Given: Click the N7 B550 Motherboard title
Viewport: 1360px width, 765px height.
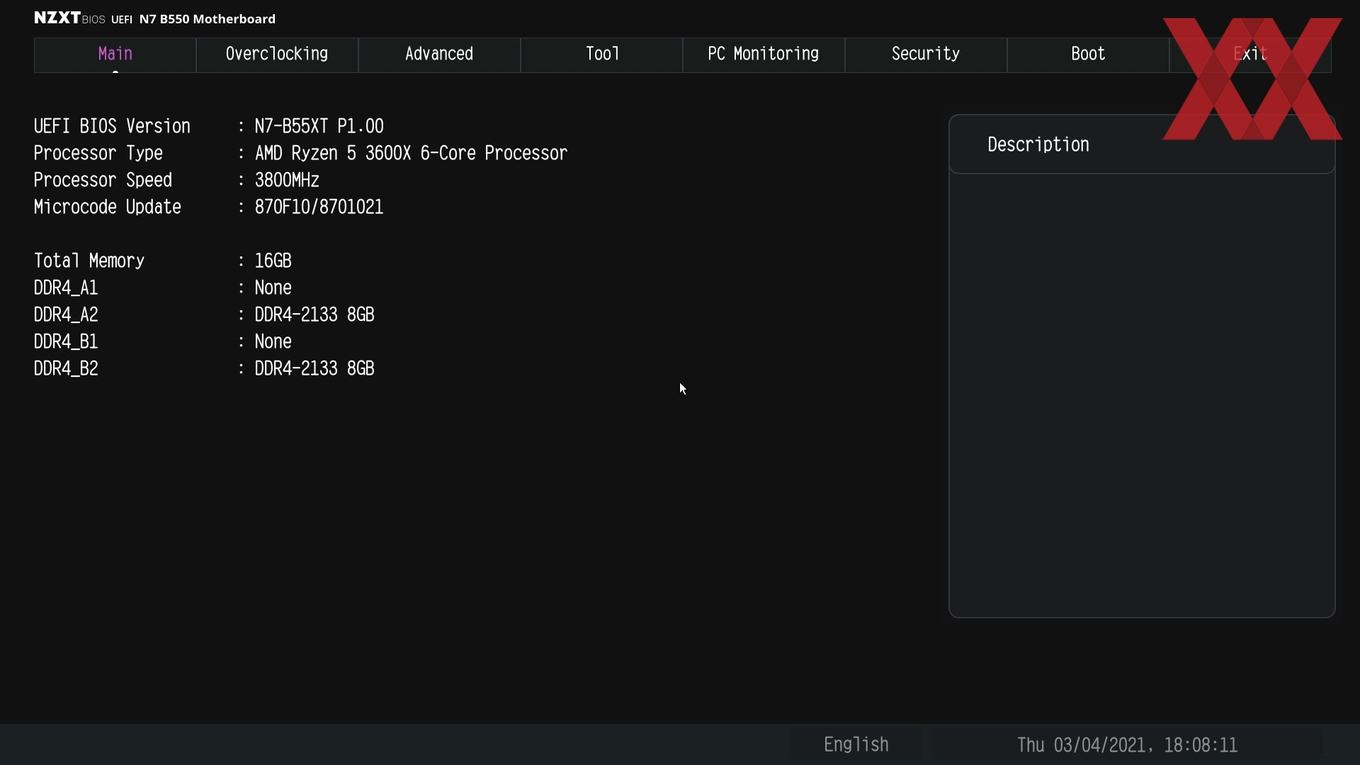Looking at the screenshot, I should click(207, 19).
